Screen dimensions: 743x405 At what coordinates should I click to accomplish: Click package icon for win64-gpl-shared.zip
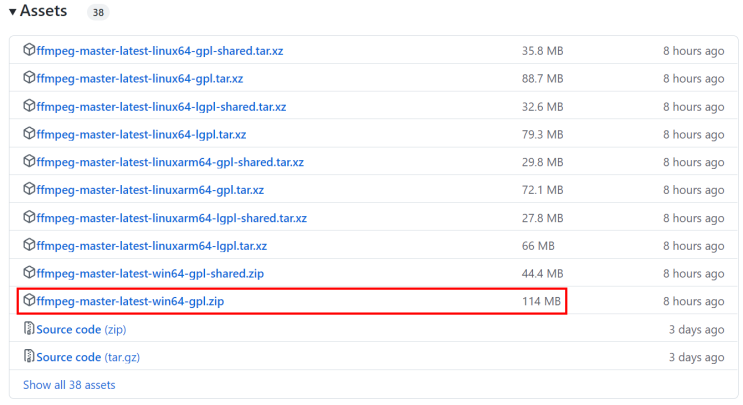point(29,272)
